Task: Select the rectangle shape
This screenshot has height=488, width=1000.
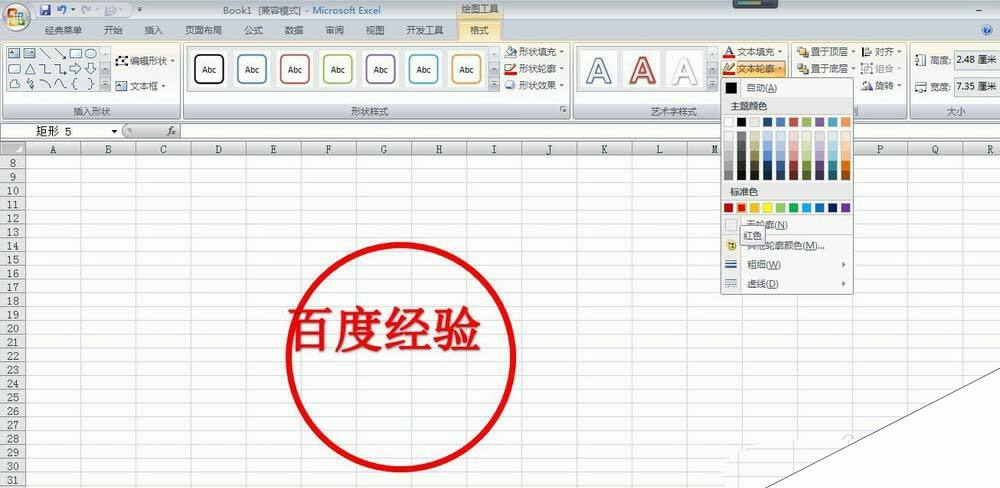Action: (x=75, y=53)
